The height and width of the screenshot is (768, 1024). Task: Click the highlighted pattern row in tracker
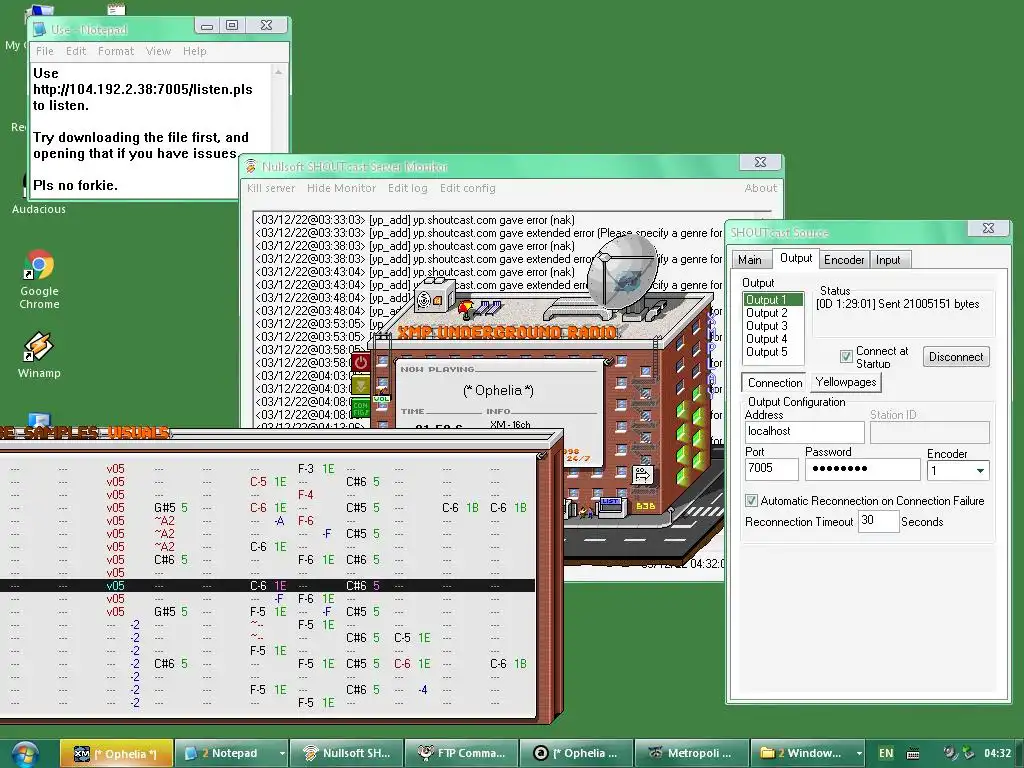click(267, 586)
